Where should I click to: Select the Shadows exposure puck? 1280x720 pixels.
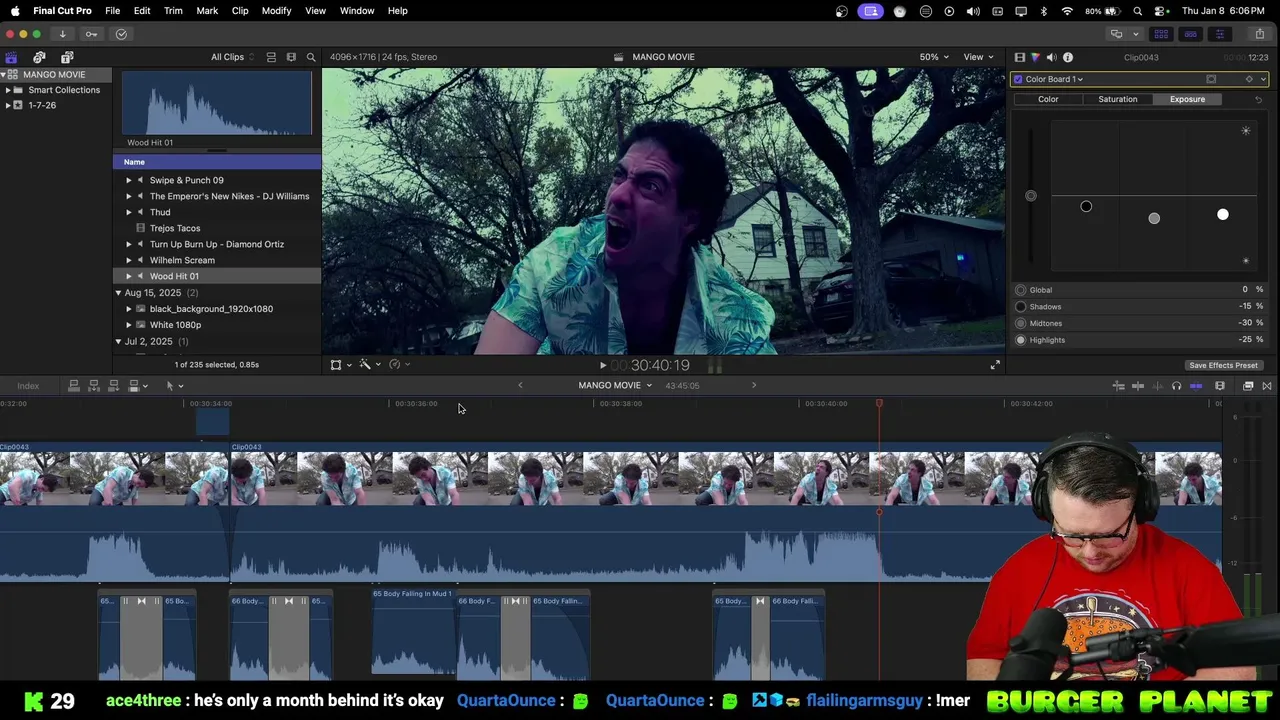(x=1086, y=207)
